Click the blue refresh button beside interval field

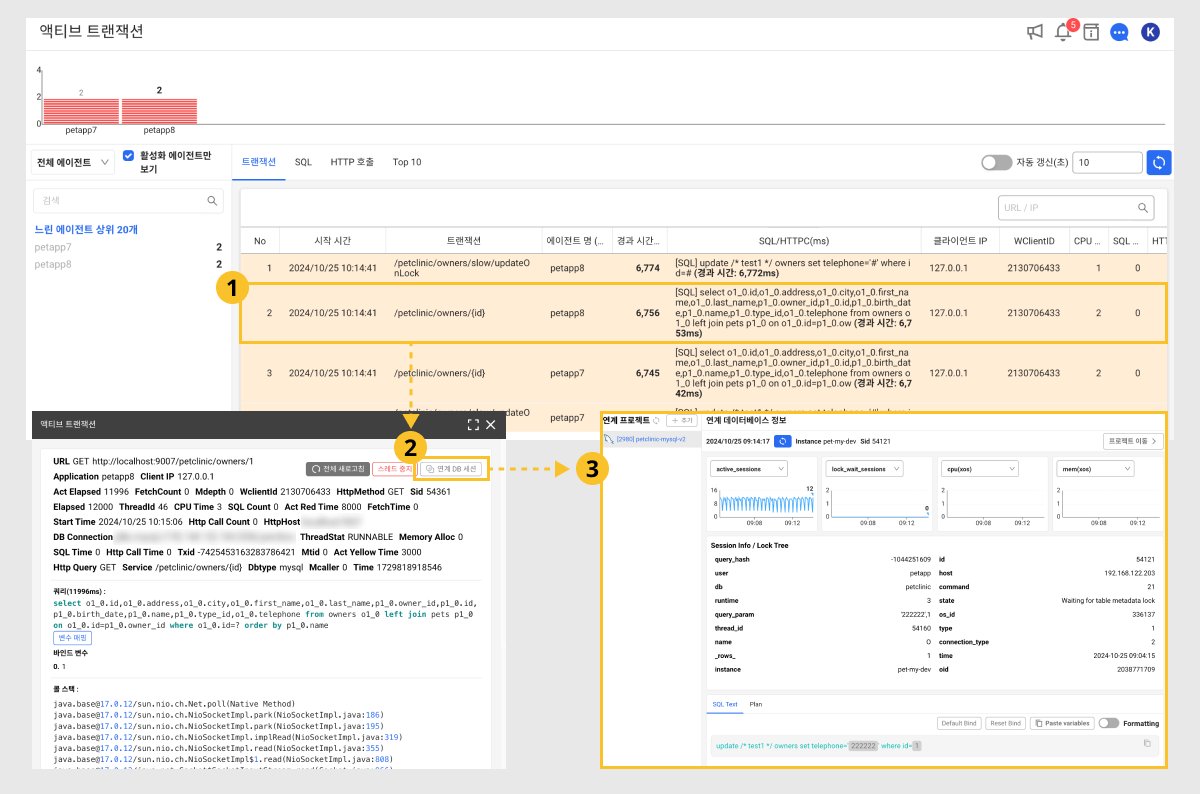[1160, 162]
